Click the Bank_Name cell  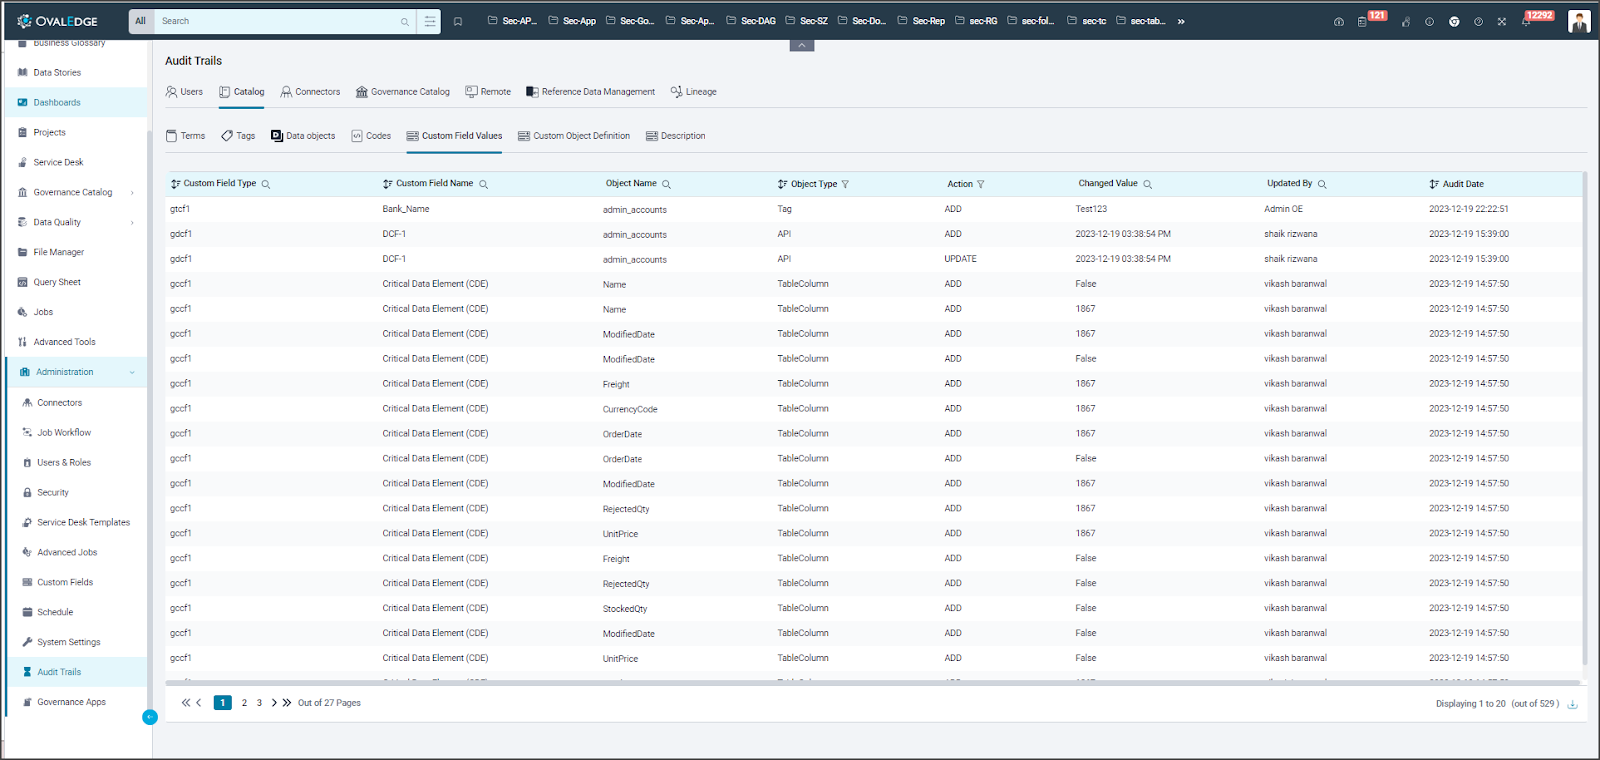pos(406,209)
